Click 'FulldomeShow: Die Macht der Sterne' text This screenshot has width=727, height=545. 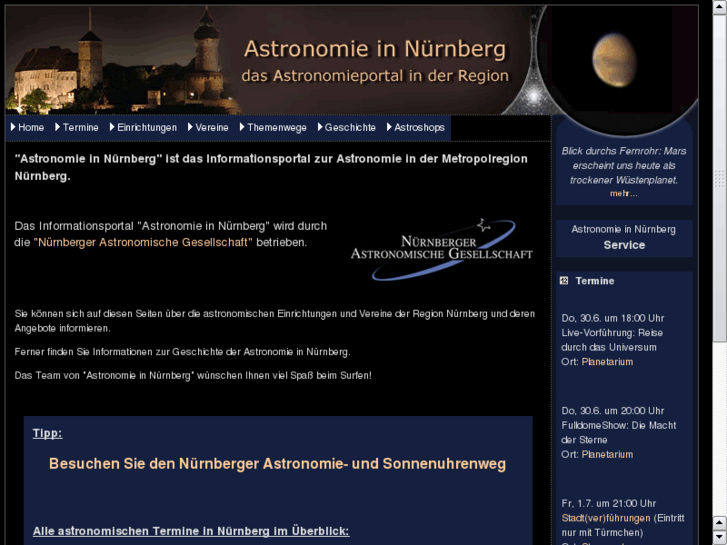[x=619, y=432]
